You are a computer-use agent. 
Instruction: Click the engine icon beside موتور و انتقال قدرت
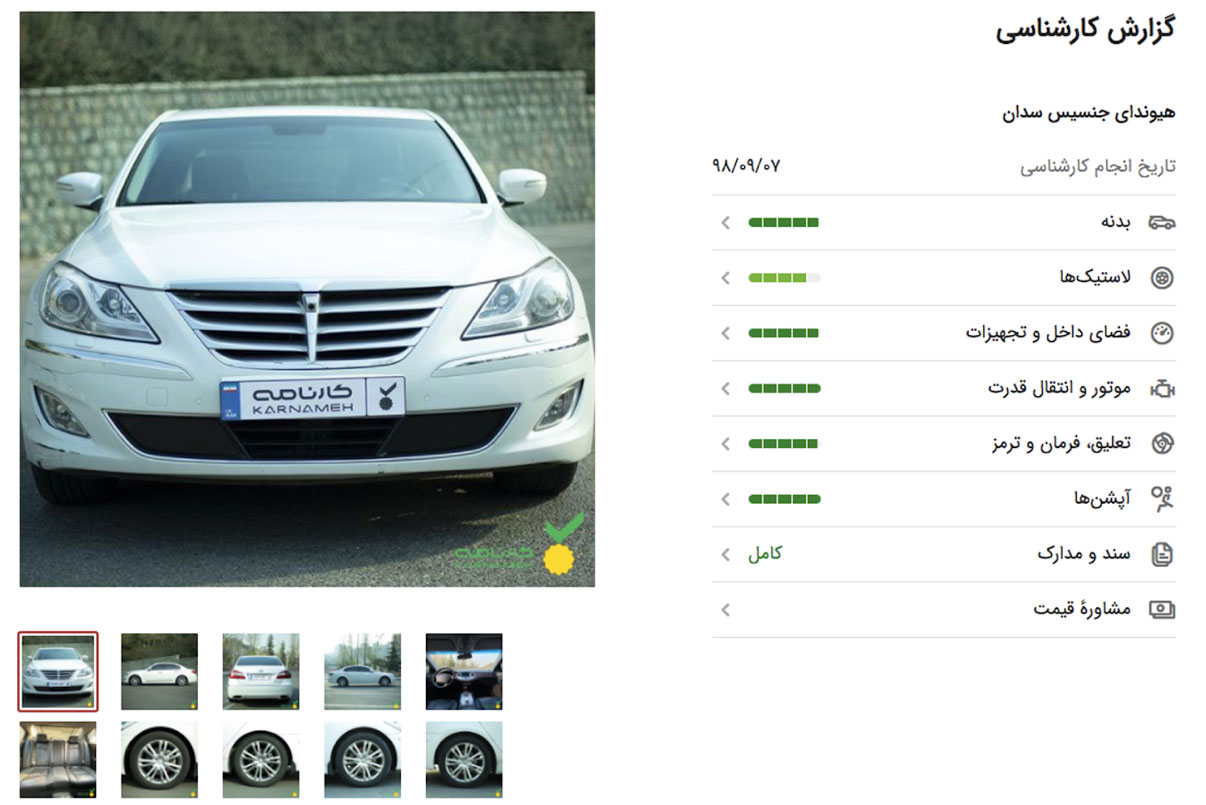click(1162, 388)
